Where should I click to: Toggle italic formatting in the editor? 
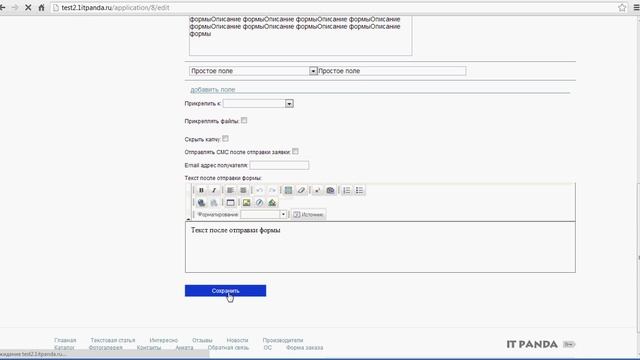click(x=214, y=190)
